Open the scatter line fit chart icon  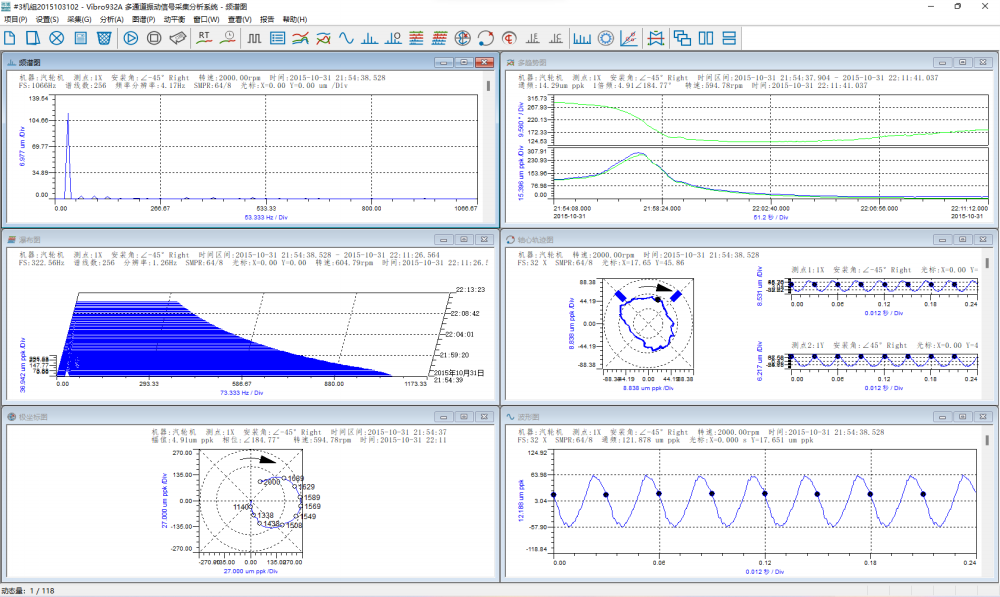pos(629,38)
